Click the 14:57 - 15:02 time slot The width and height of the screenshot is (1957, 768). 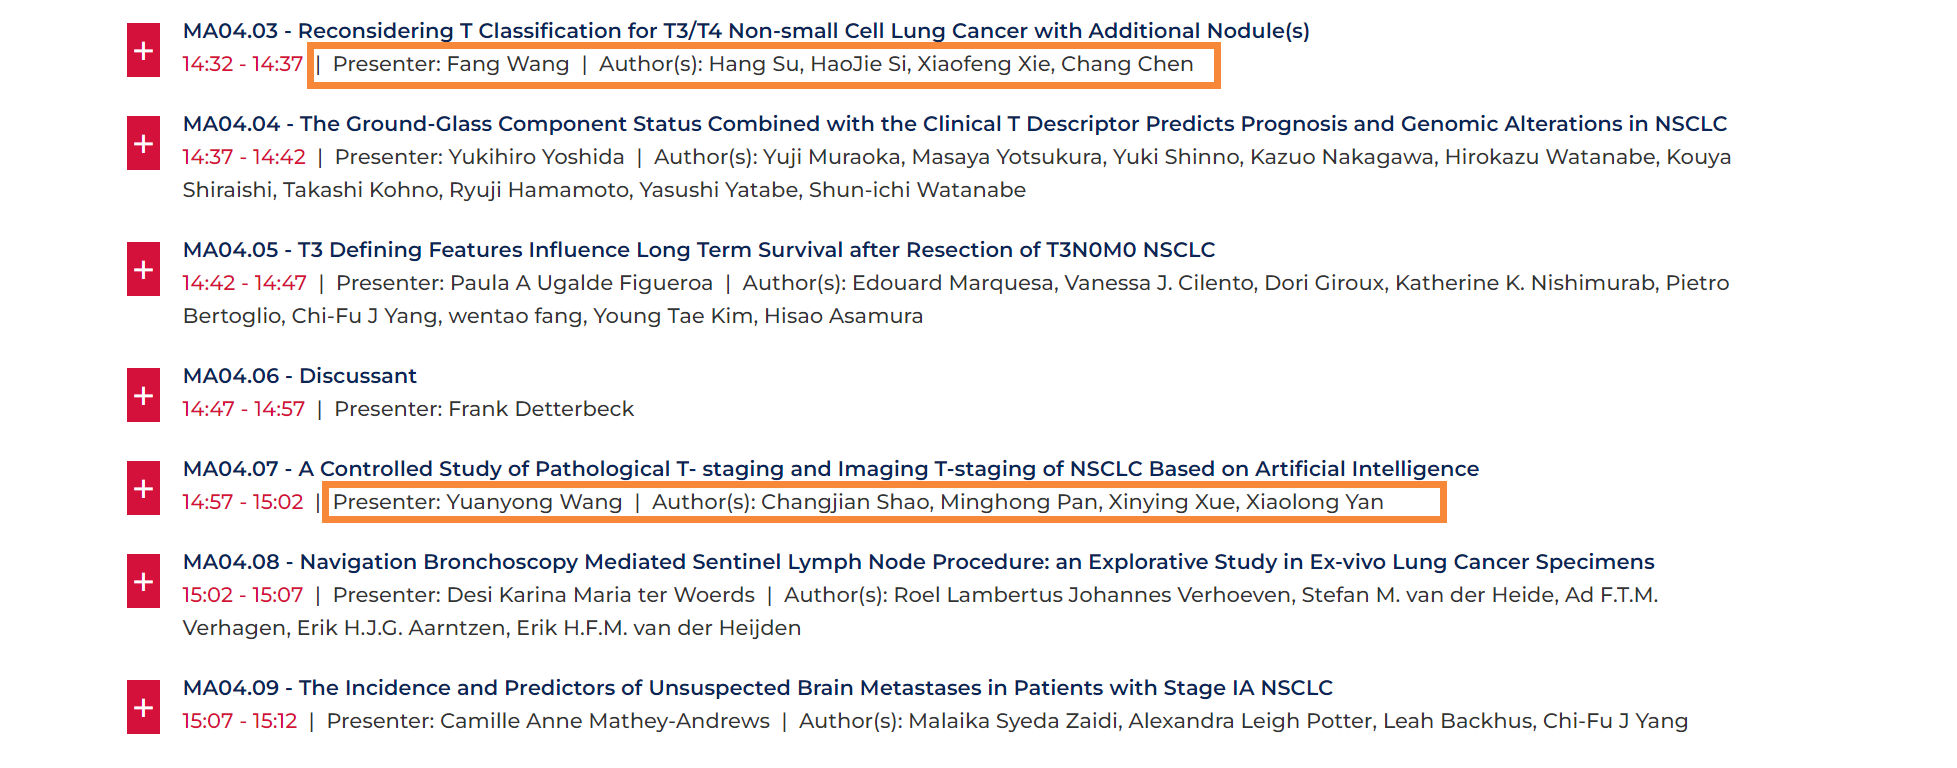(x=243, y=502)
